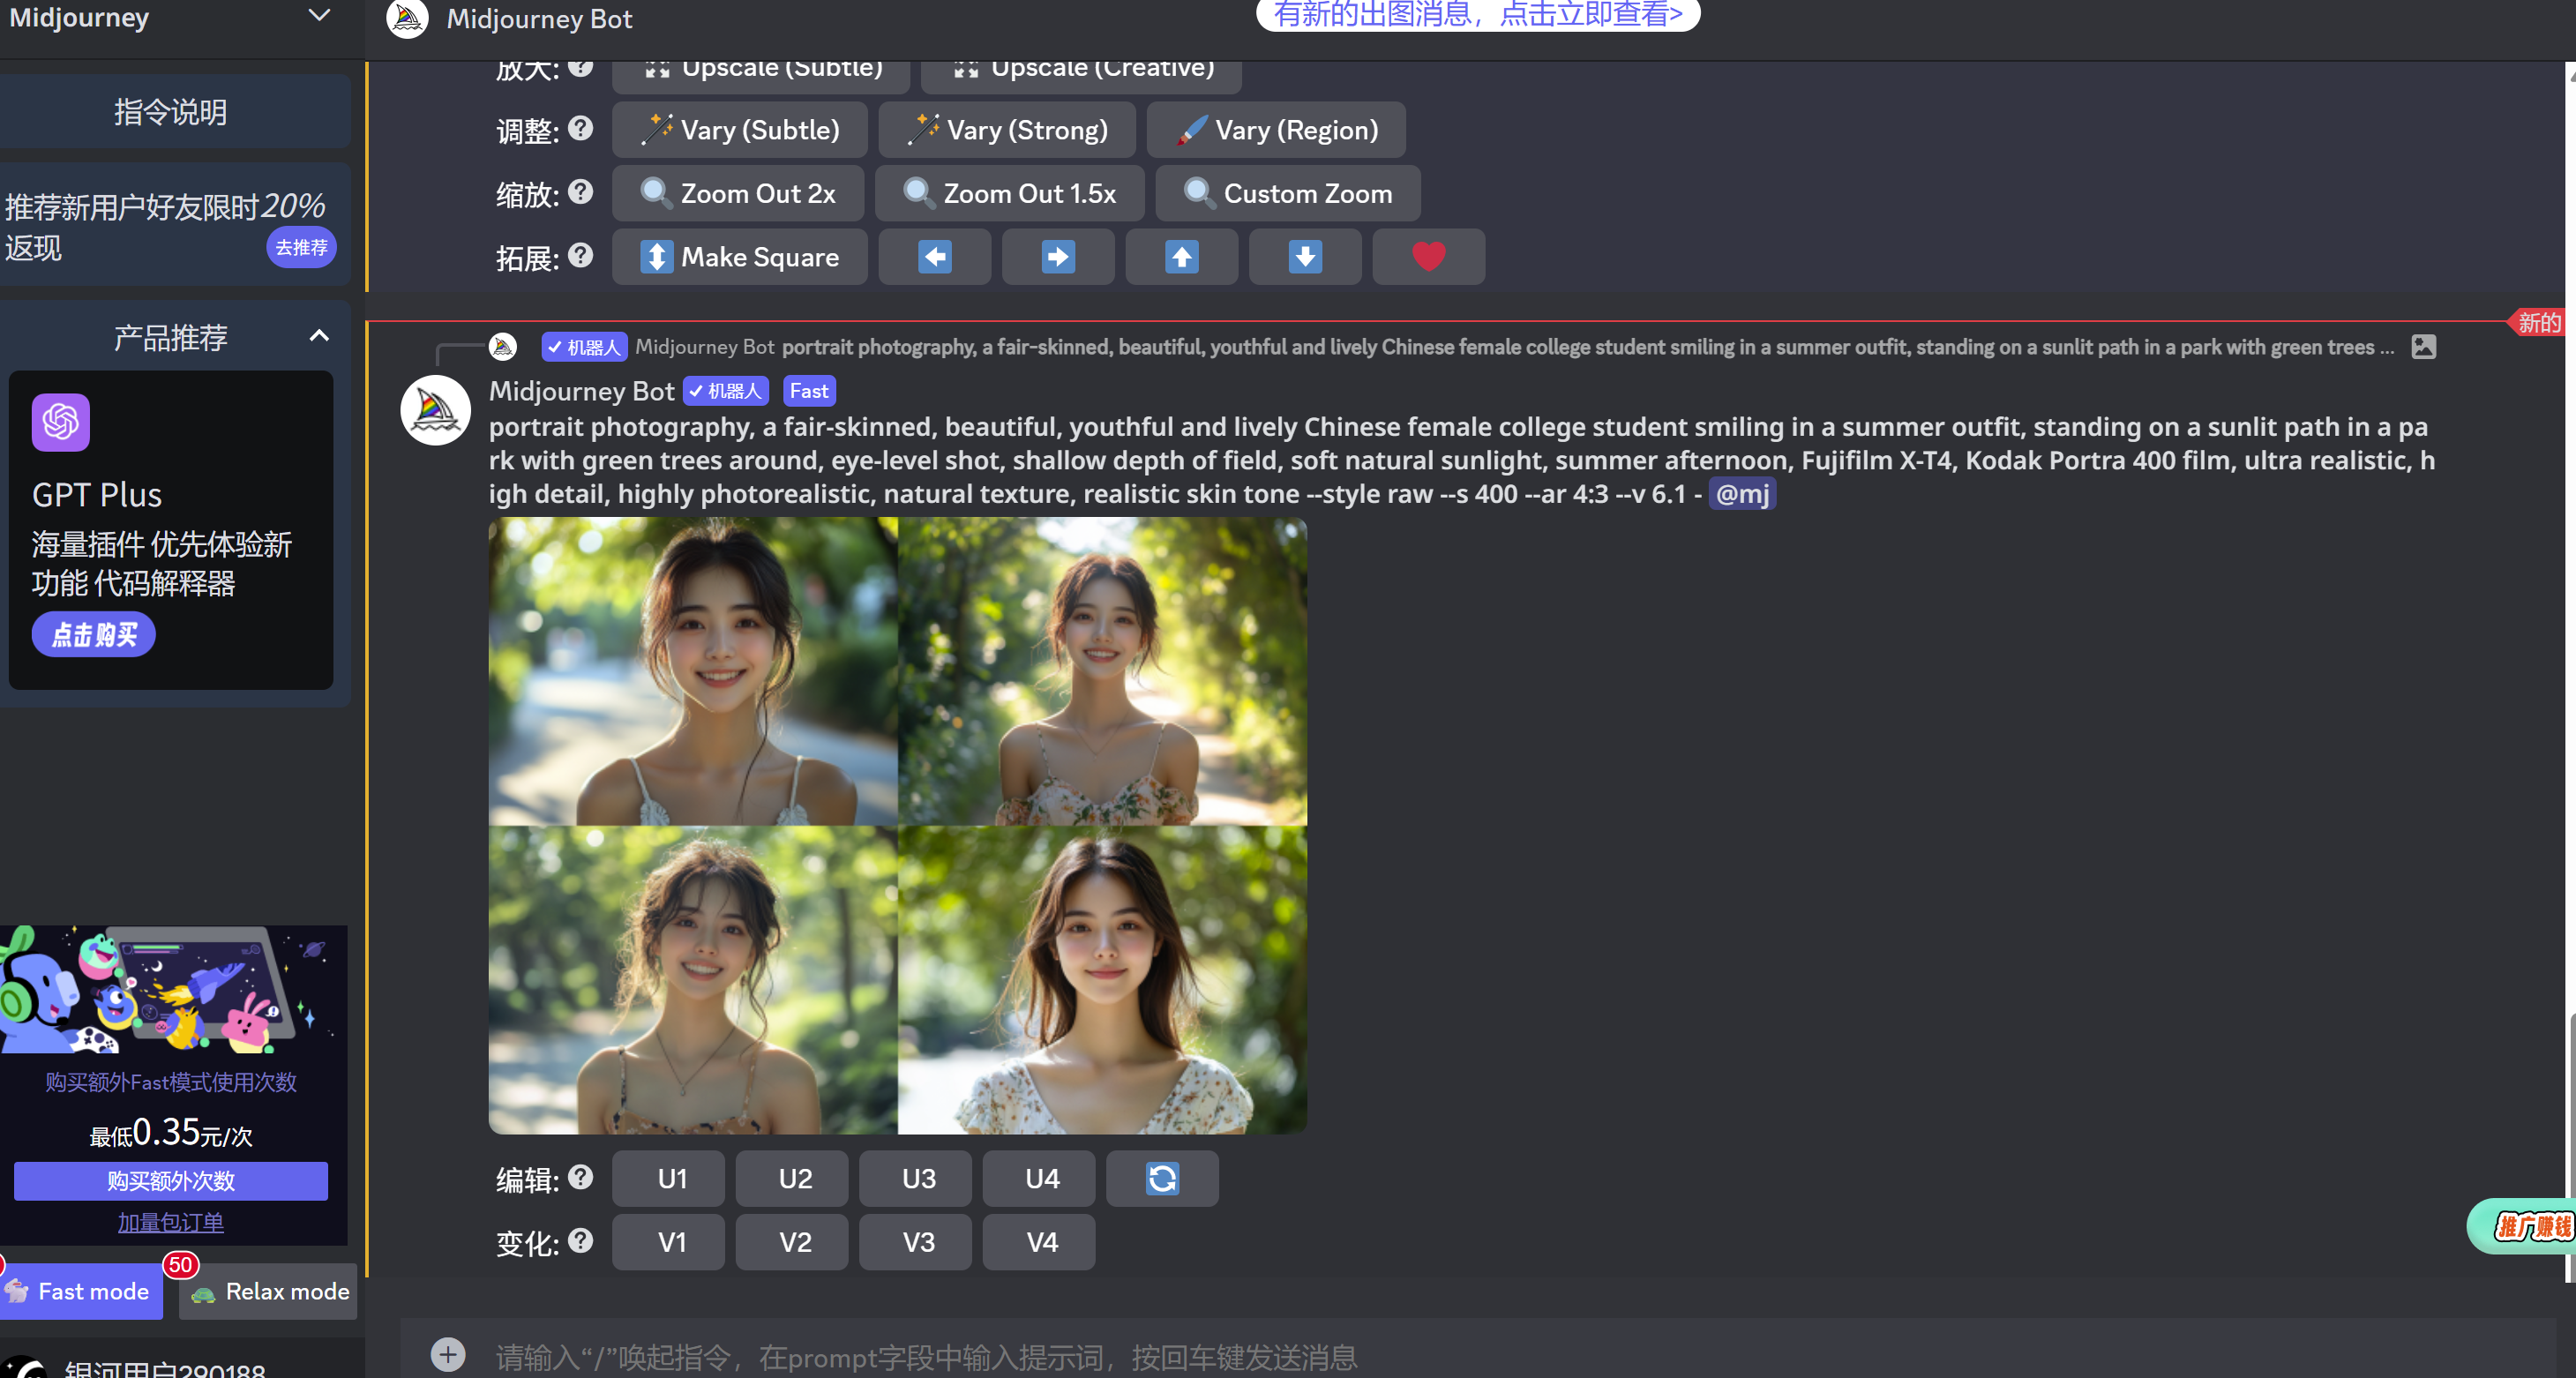Image resolution: width=2576 pixels, height=1378 pixels.
Task: Click the GPT Plus purple logo icon
Action: coord(60,422)
